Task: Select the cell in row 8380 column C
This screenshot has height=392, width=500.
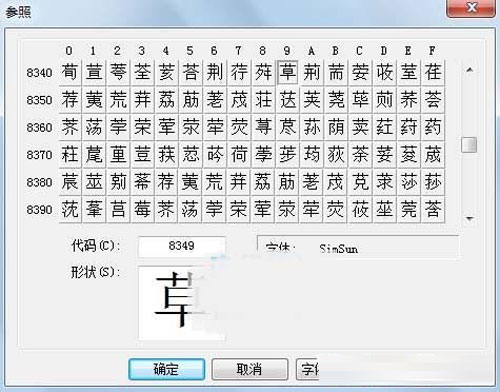Action: [360, 182]
